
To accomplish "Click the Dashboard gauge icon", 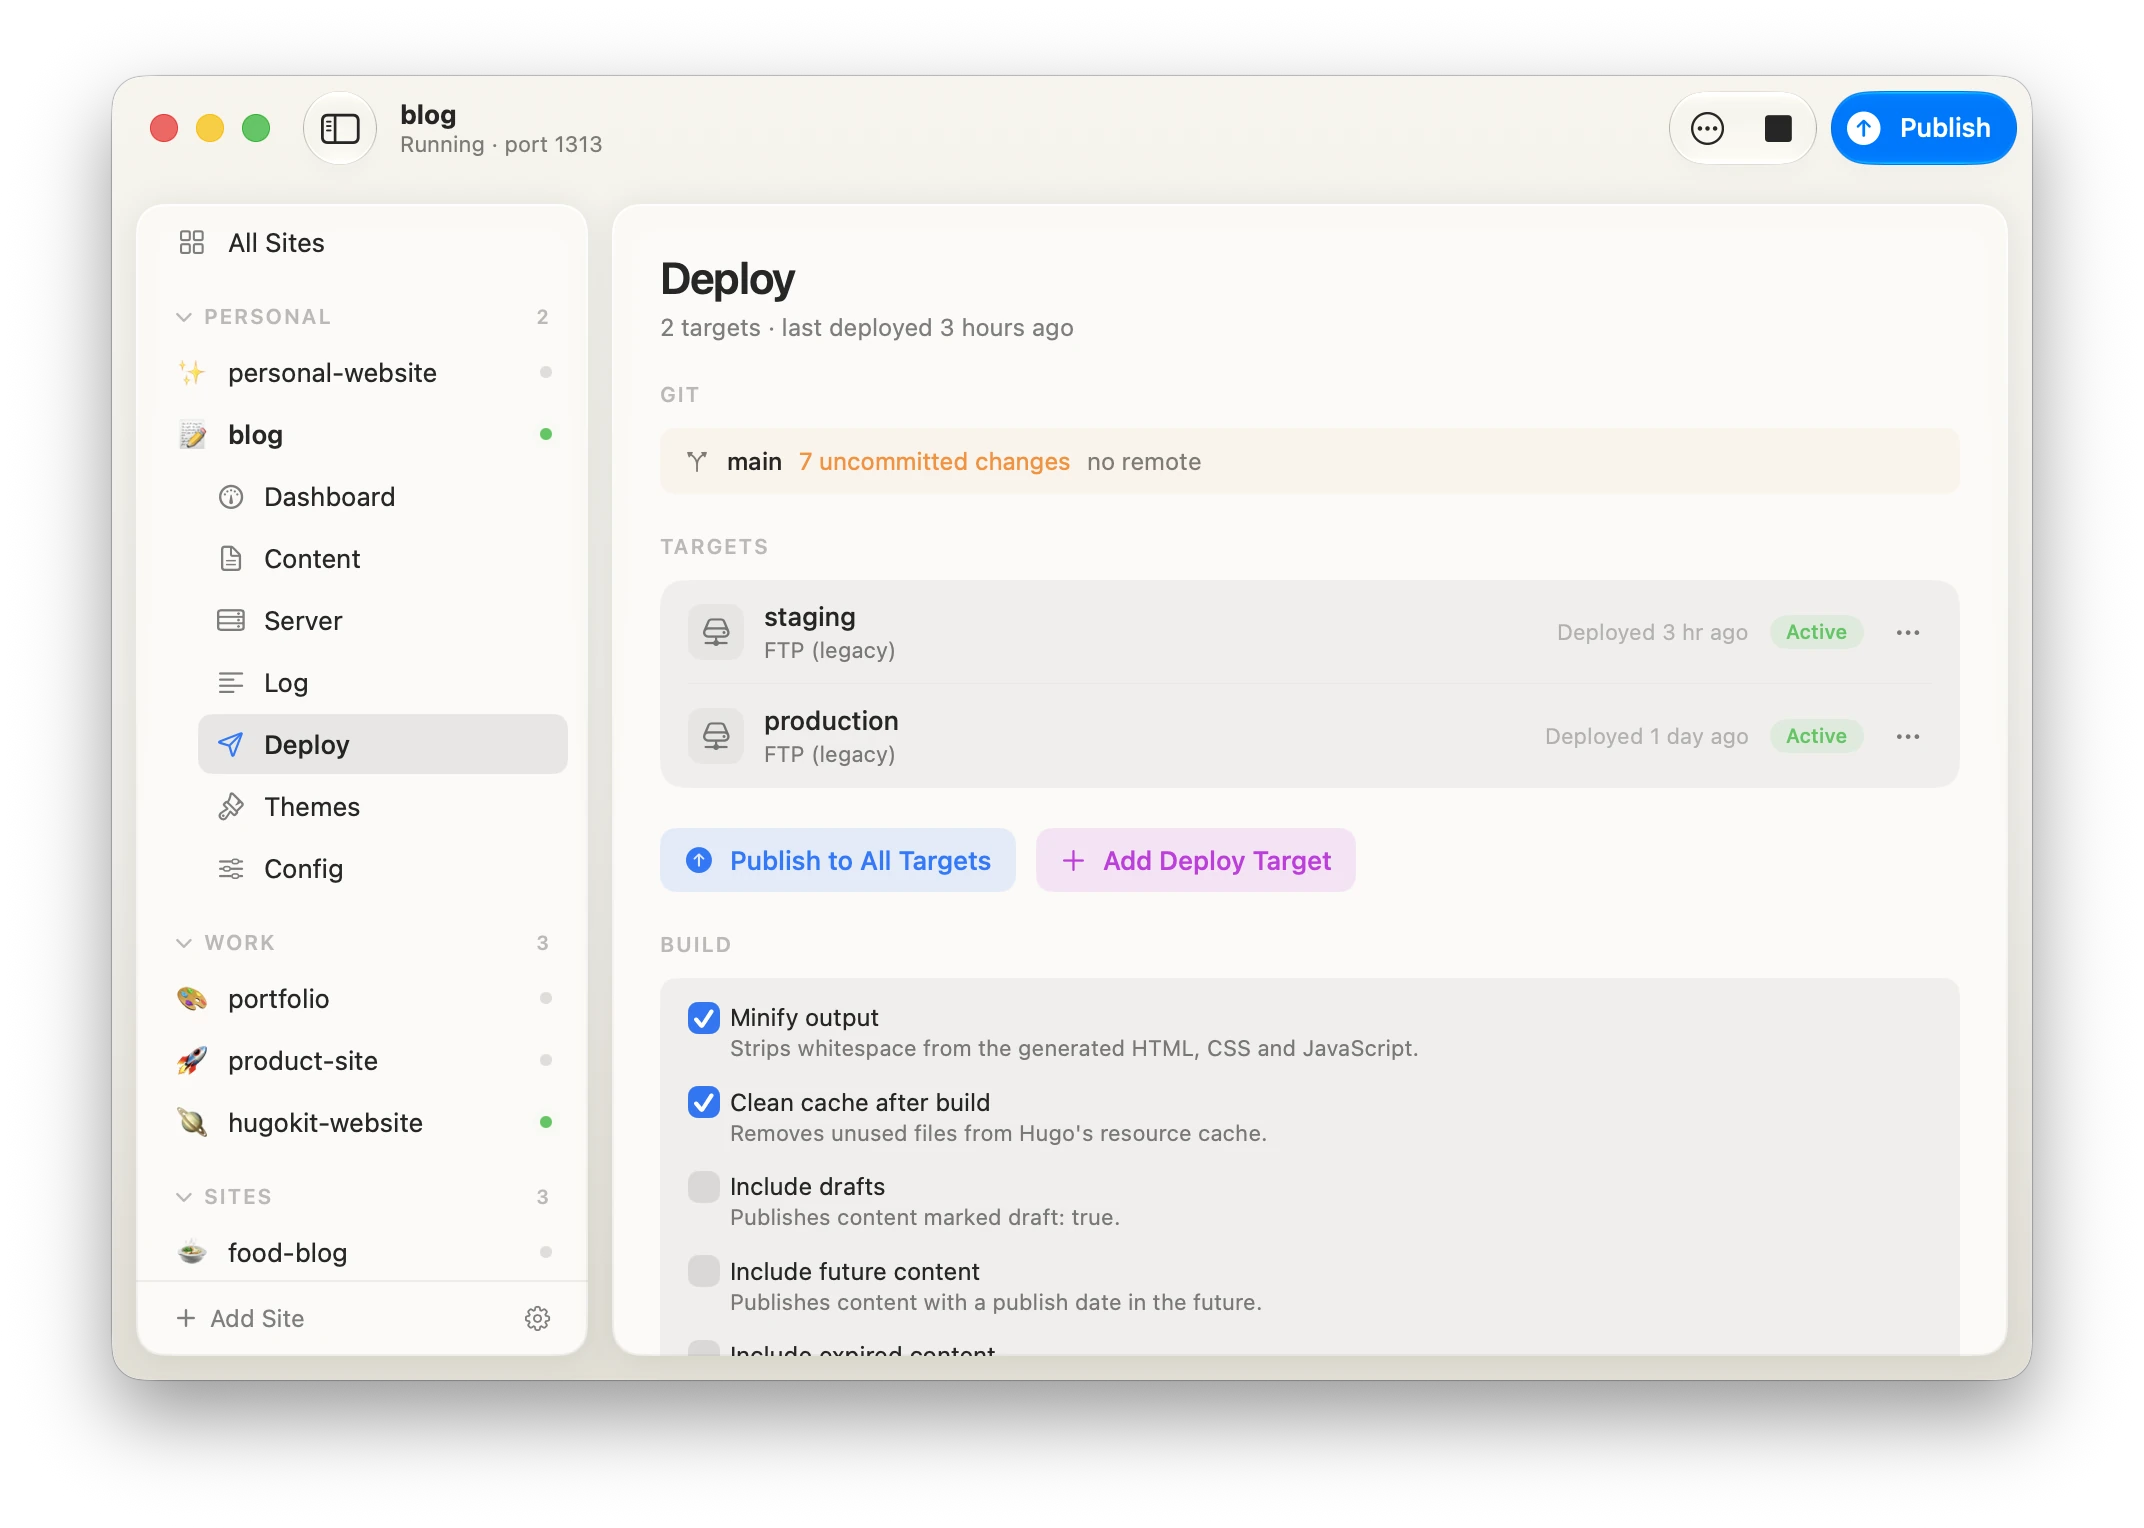I will click(x=231, y=497).
